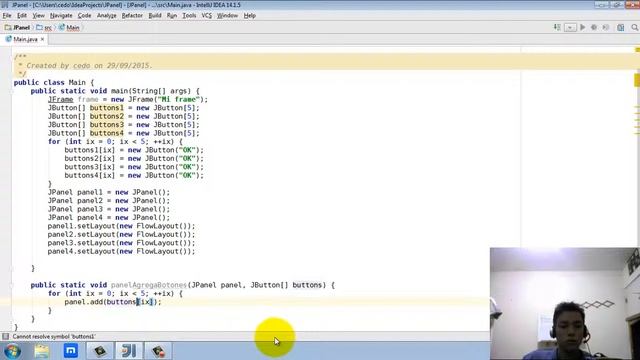Open the Project Structure icon
Viewport: 640px width, 360px height.
[x=621, y=27]
